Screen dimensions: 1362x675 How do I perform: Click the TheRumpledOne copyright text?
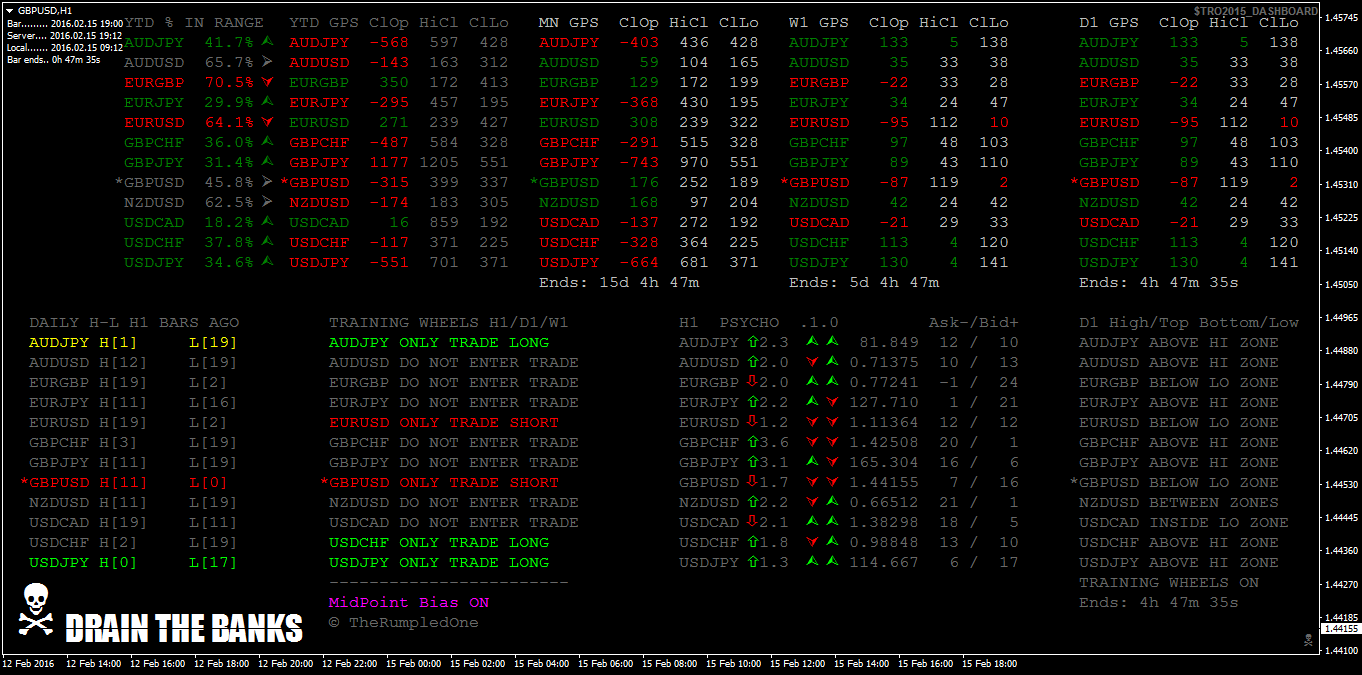403,623
